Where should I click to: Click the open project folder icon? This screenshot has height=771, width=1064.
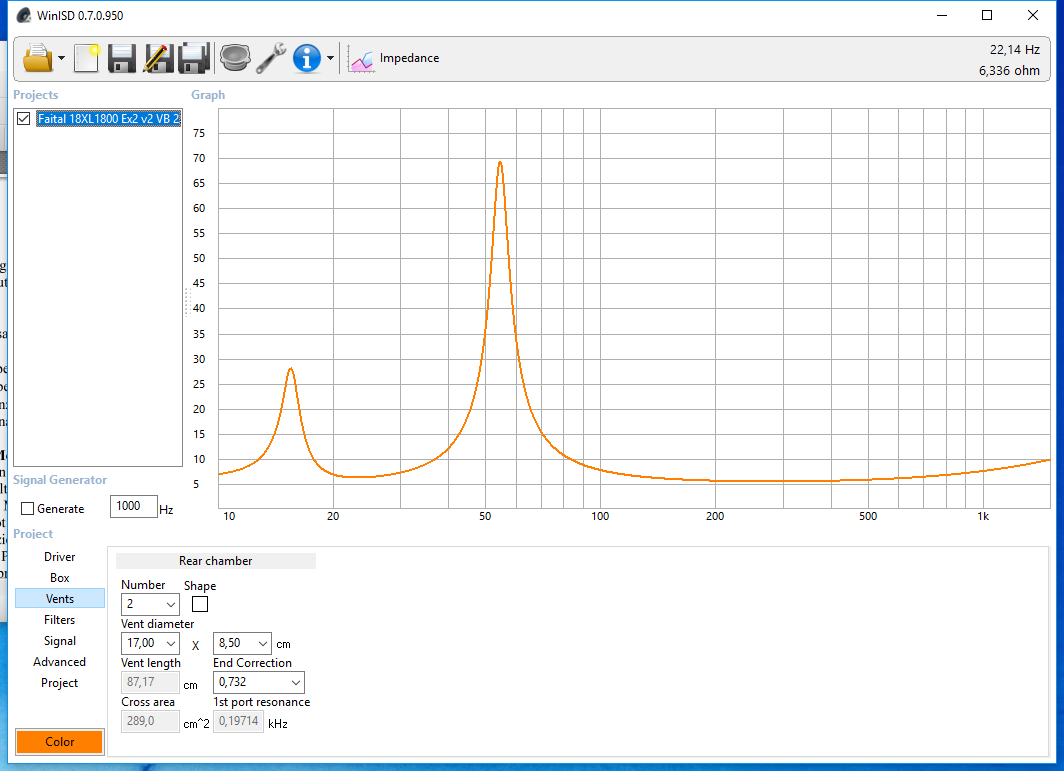[37, 58]
